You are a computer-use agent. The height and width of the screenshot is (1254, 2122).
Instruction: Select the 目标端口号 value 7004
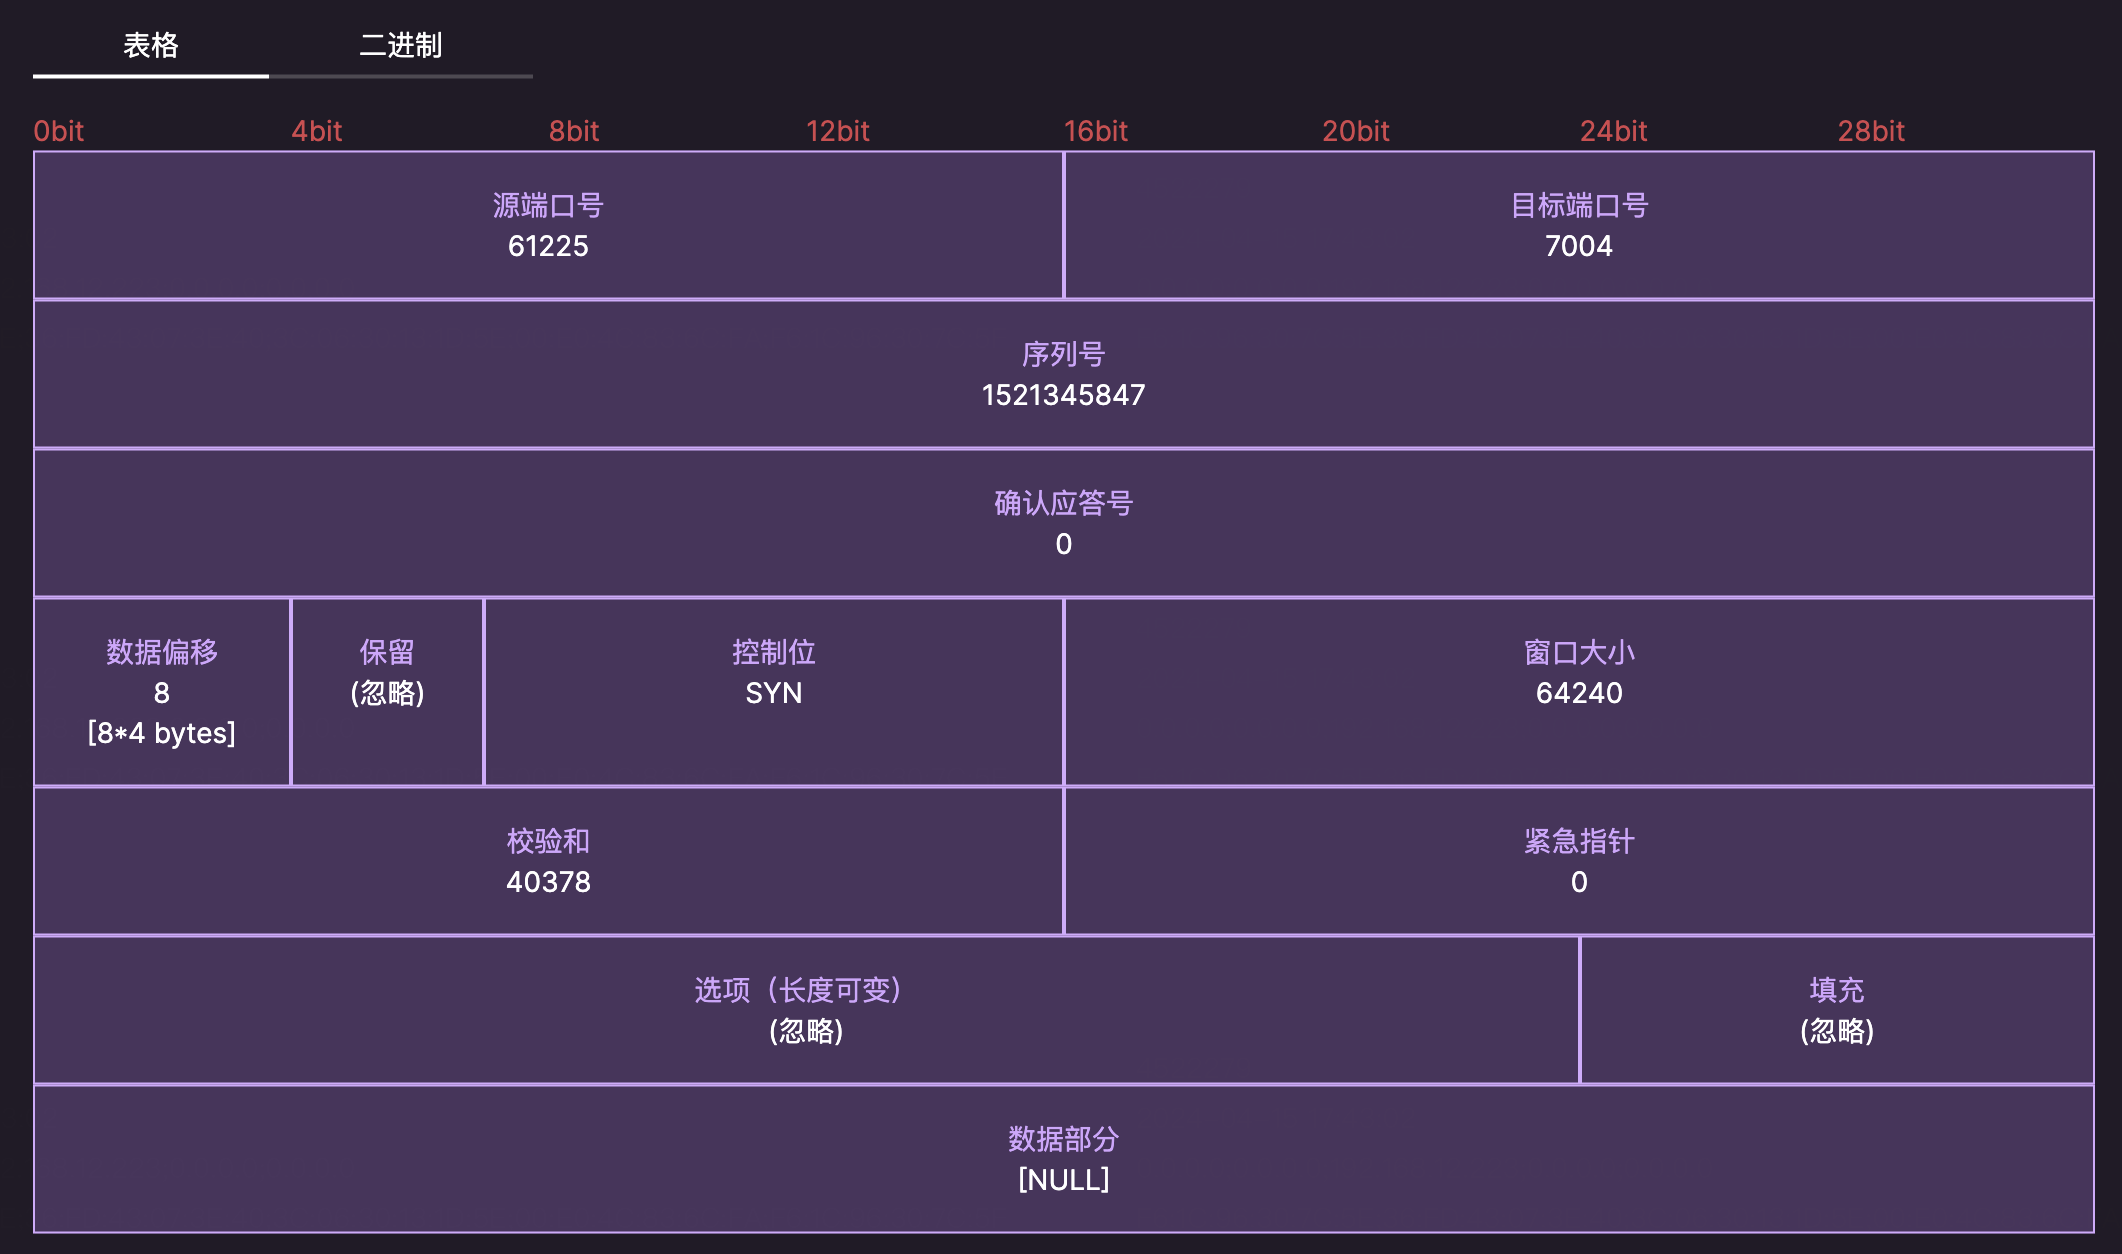pyautogui.click(x=1579, y=246)
